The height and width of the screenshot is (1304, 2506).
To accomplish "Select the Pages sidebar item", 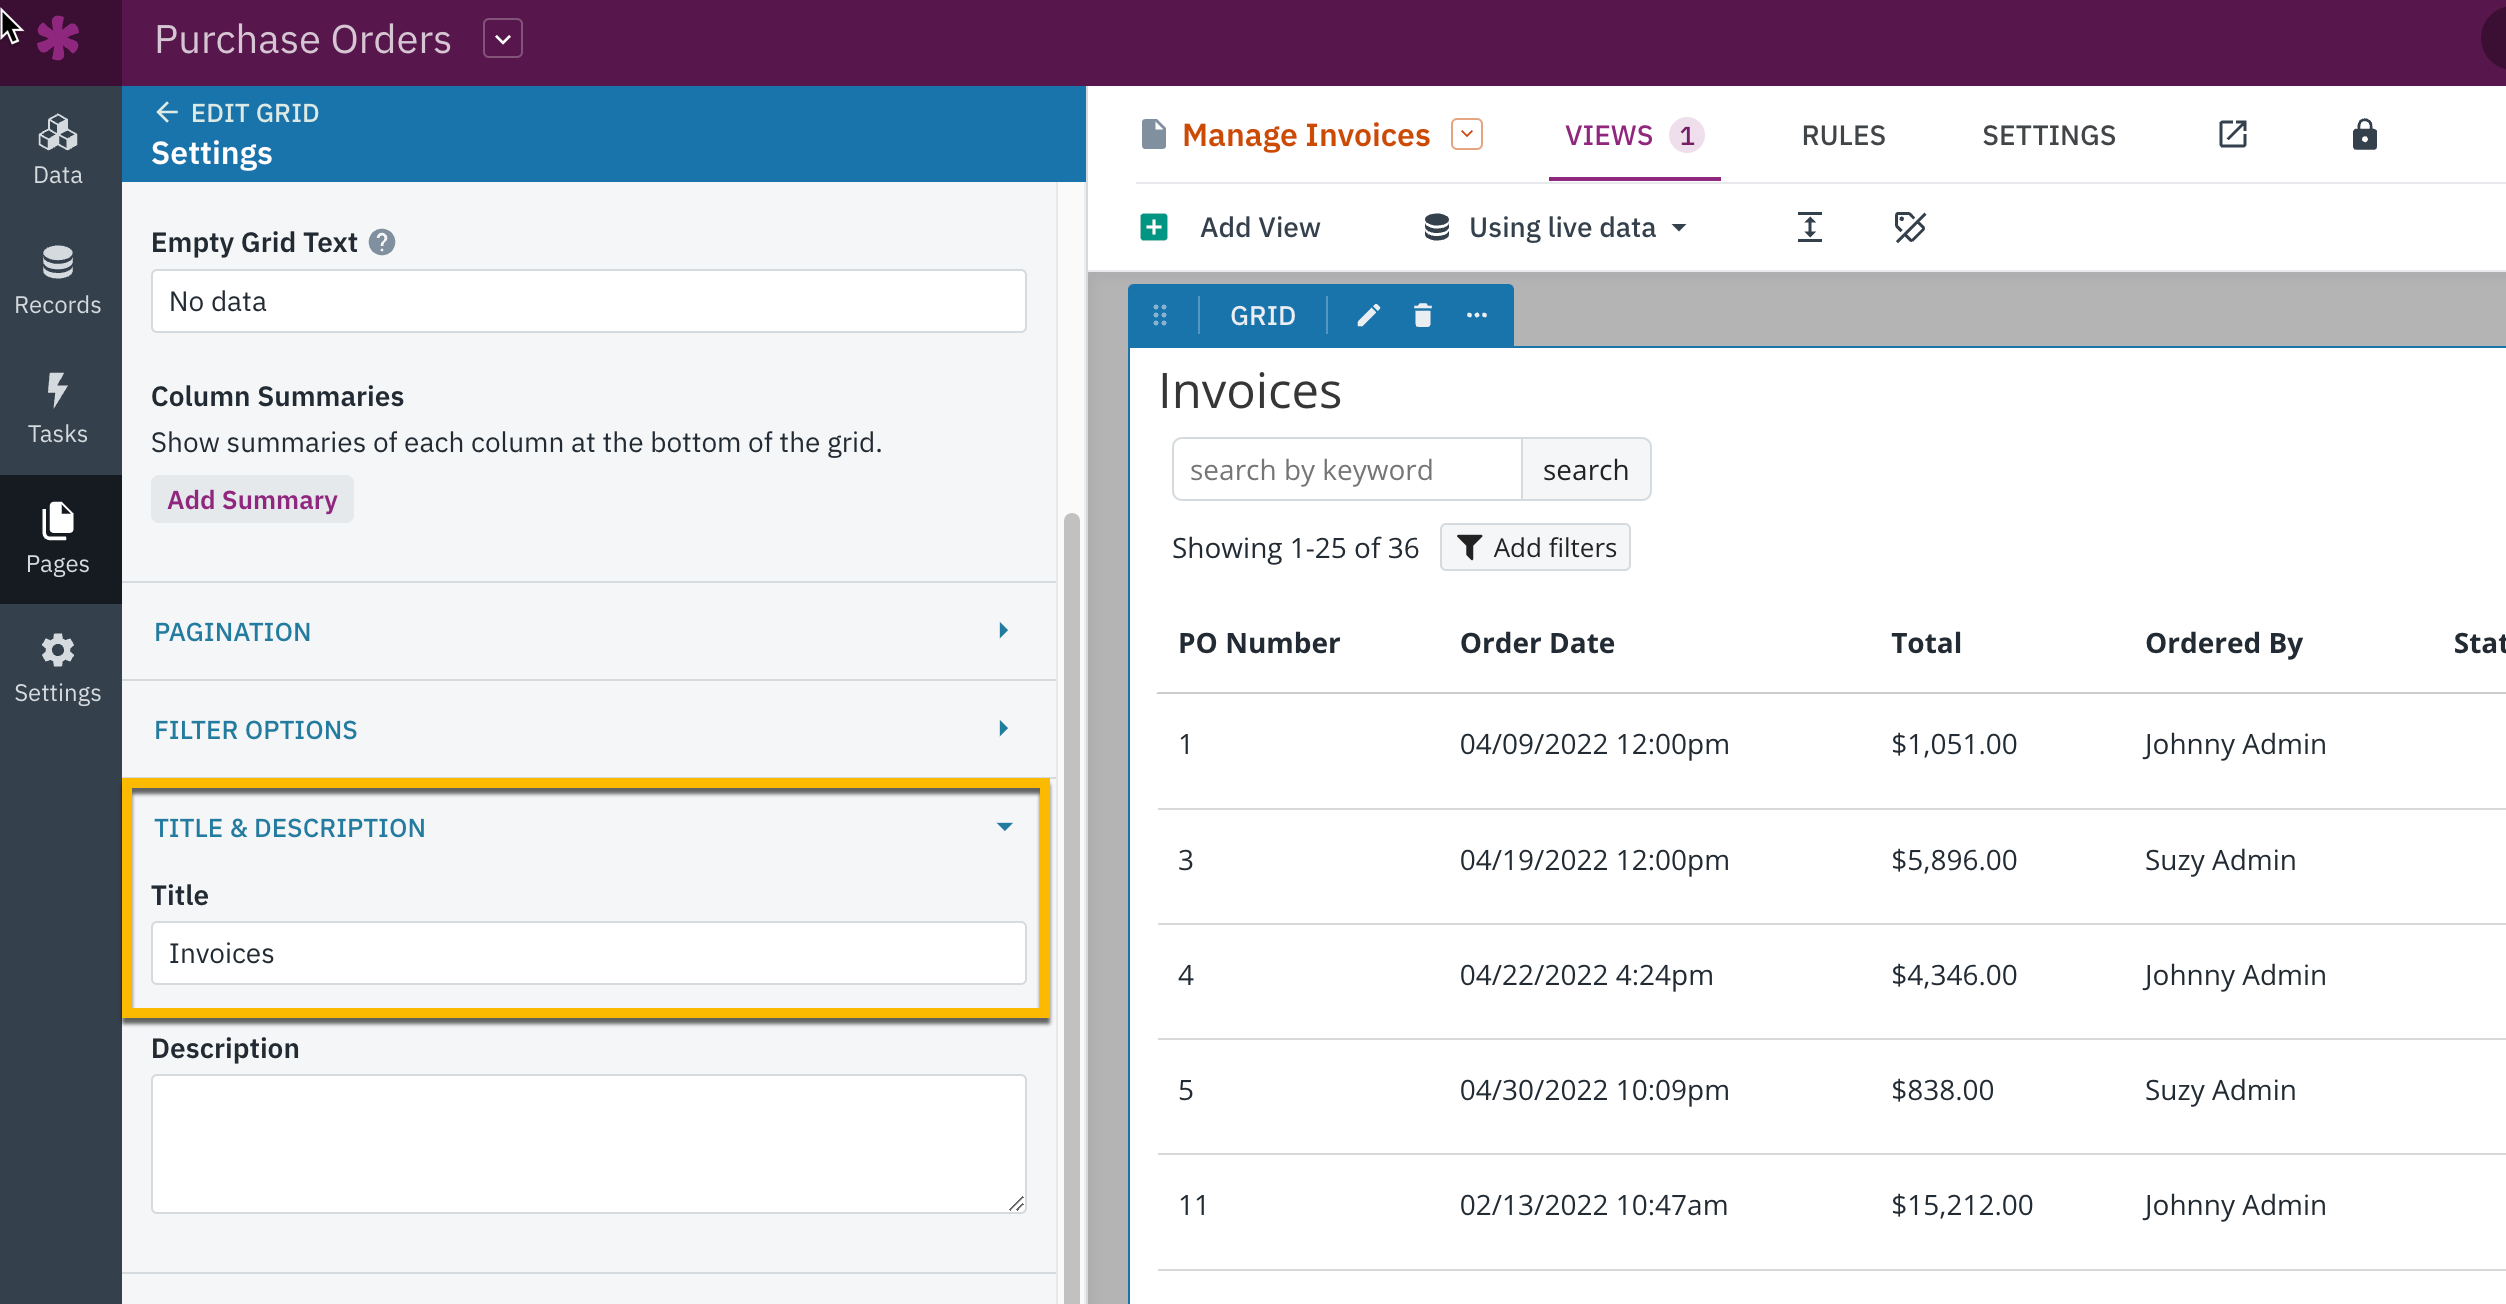I will pyautogui.click(x=58, y=539).
